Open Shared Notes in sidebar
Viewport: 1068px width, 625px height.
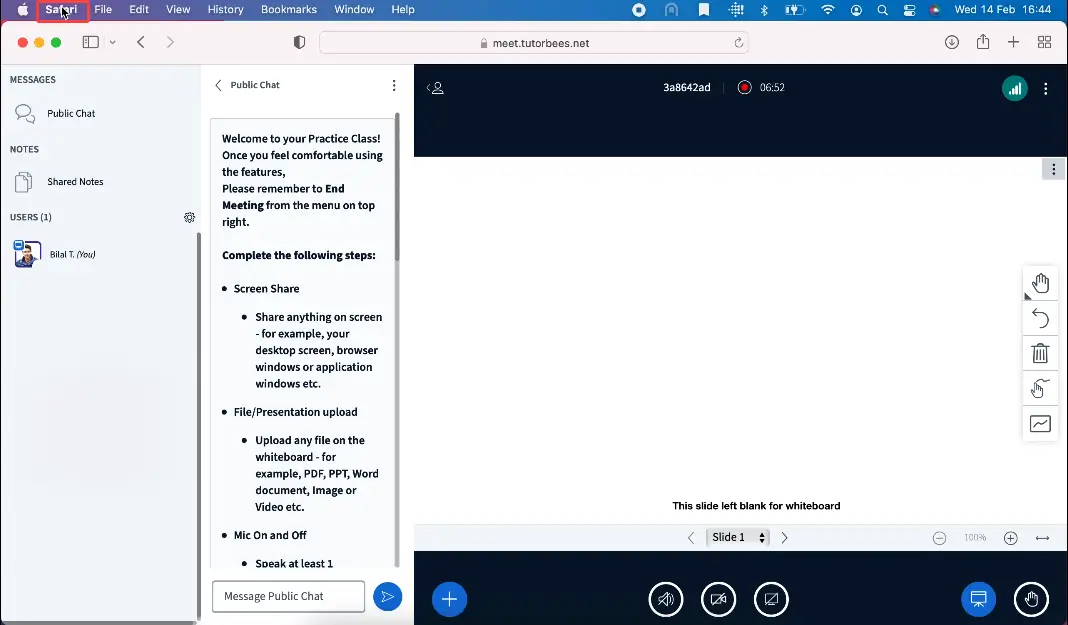click(x=75, y=182)
